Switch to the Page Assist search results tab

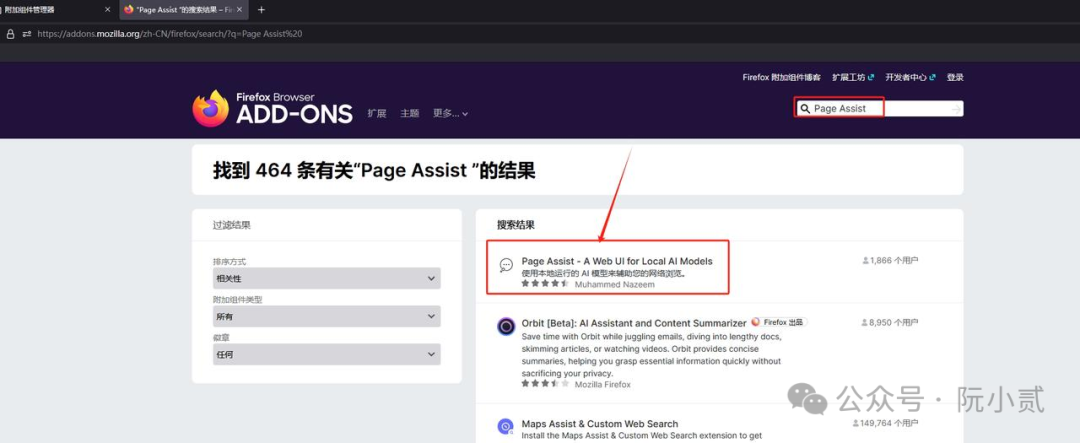183,10
